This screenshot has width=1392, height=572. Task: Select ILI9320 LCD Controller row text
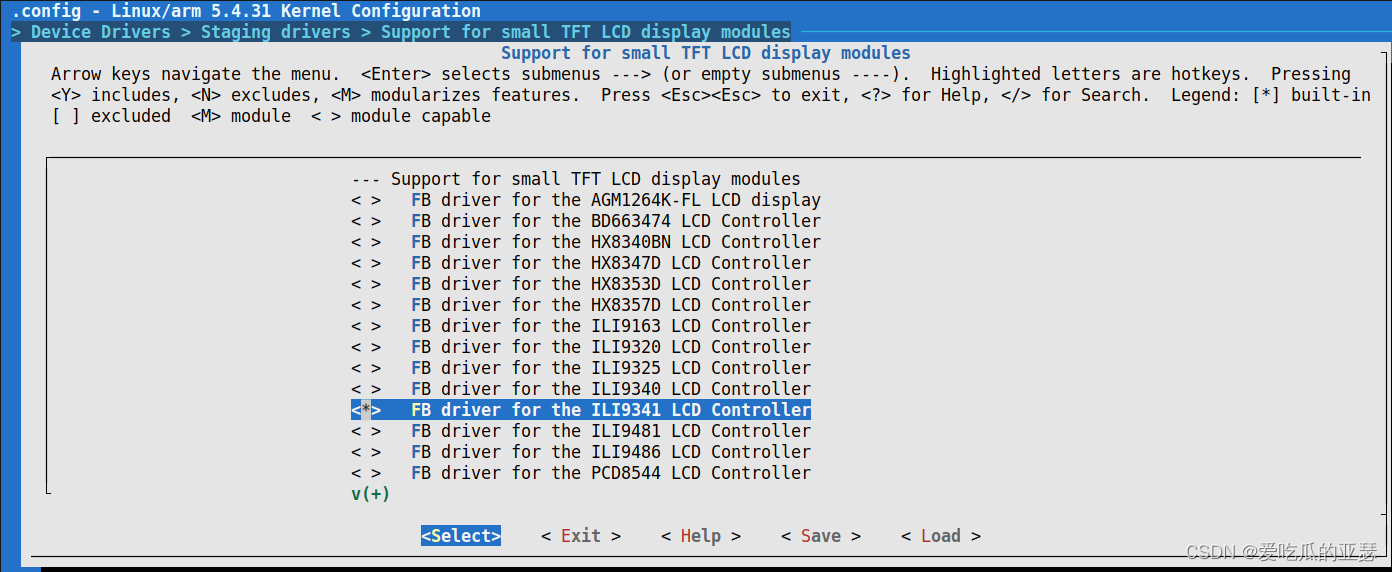(611, 347)
